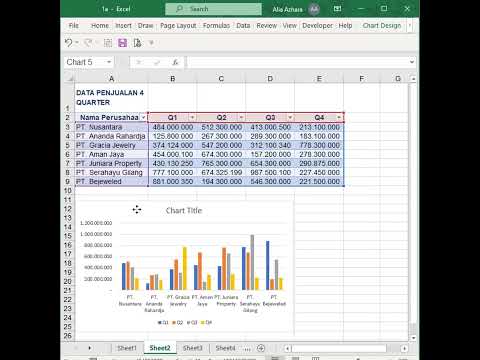
Task: Select row 10 header
Action: [x=68, y=191]
